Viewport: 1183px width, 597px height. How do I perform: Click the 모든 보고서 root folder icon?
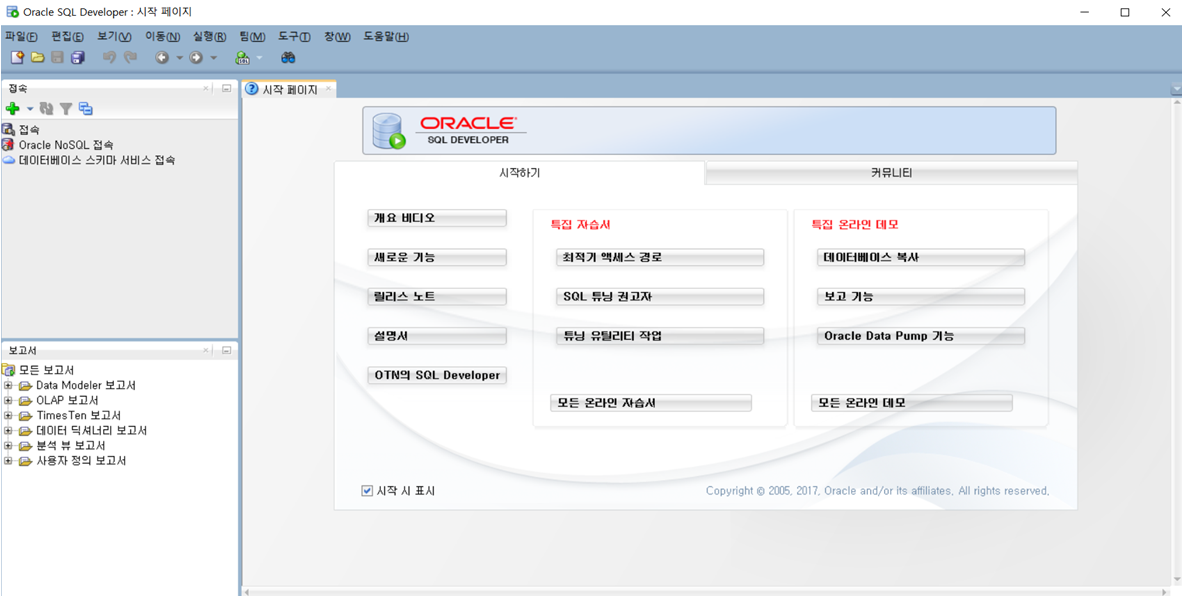pos(9,370)
